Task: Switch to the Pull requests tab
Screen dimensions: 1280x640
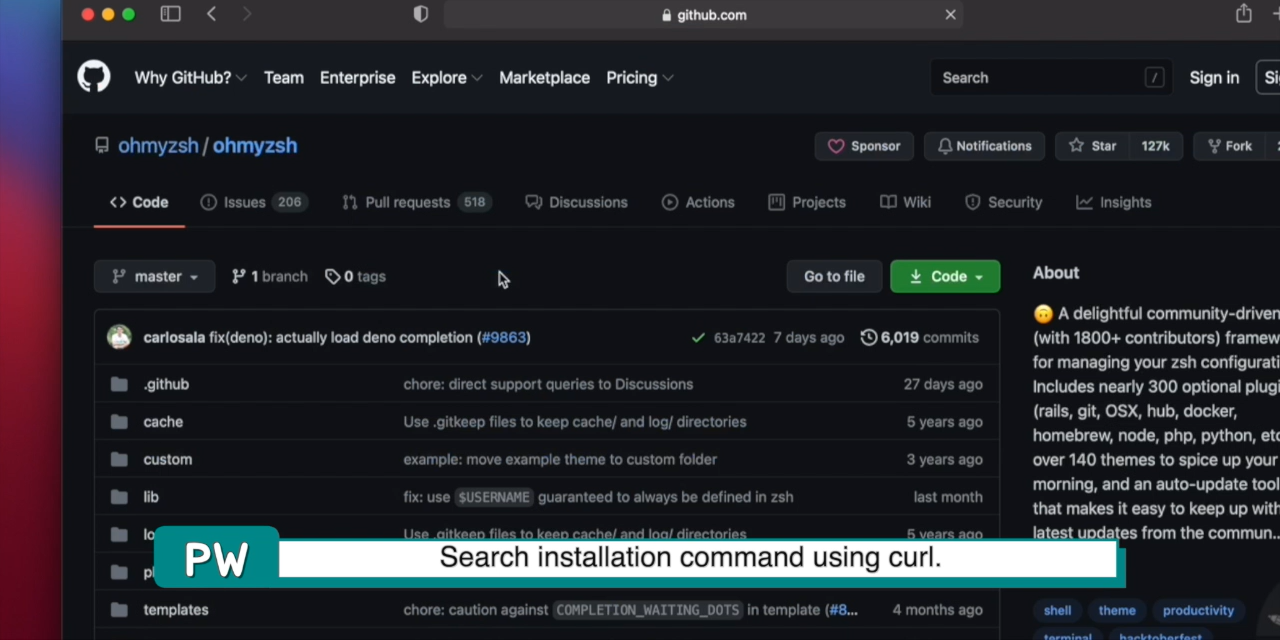Action: (417, 202)
